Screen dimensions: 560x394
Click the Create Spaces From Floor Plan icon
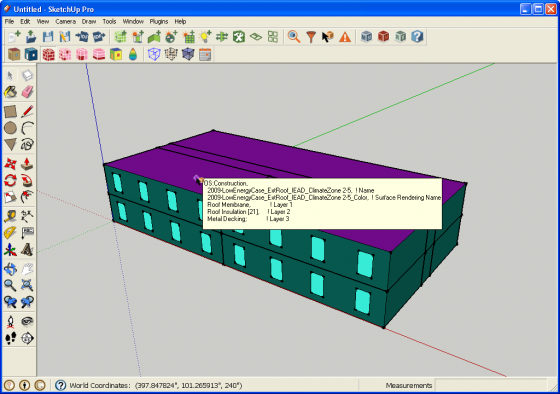coord(256,37)
